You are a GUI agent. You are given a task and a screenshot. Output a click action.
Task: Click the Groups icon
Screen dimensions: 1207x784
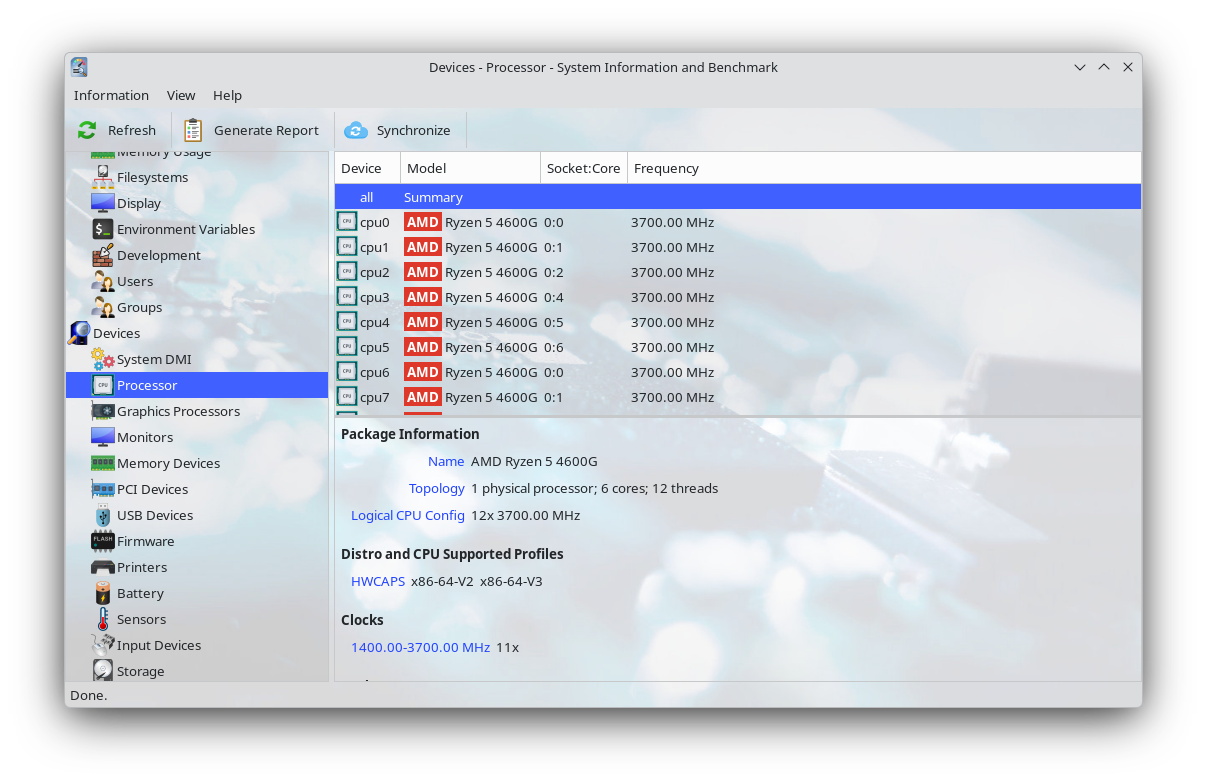pos(103,307)
